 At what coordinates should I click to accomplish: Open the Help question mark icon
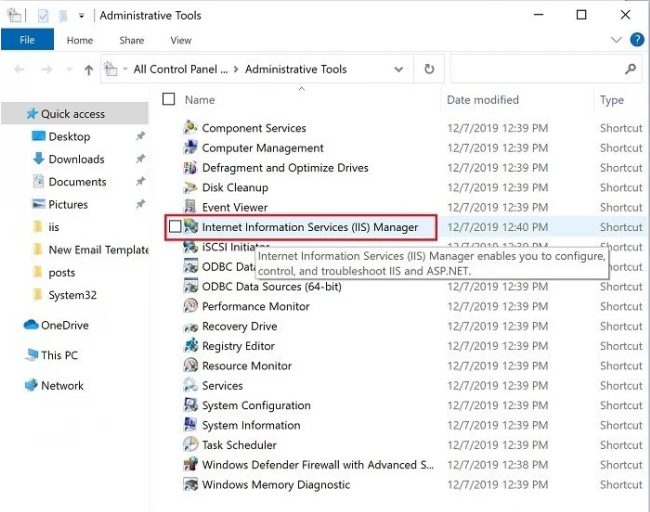637,40
